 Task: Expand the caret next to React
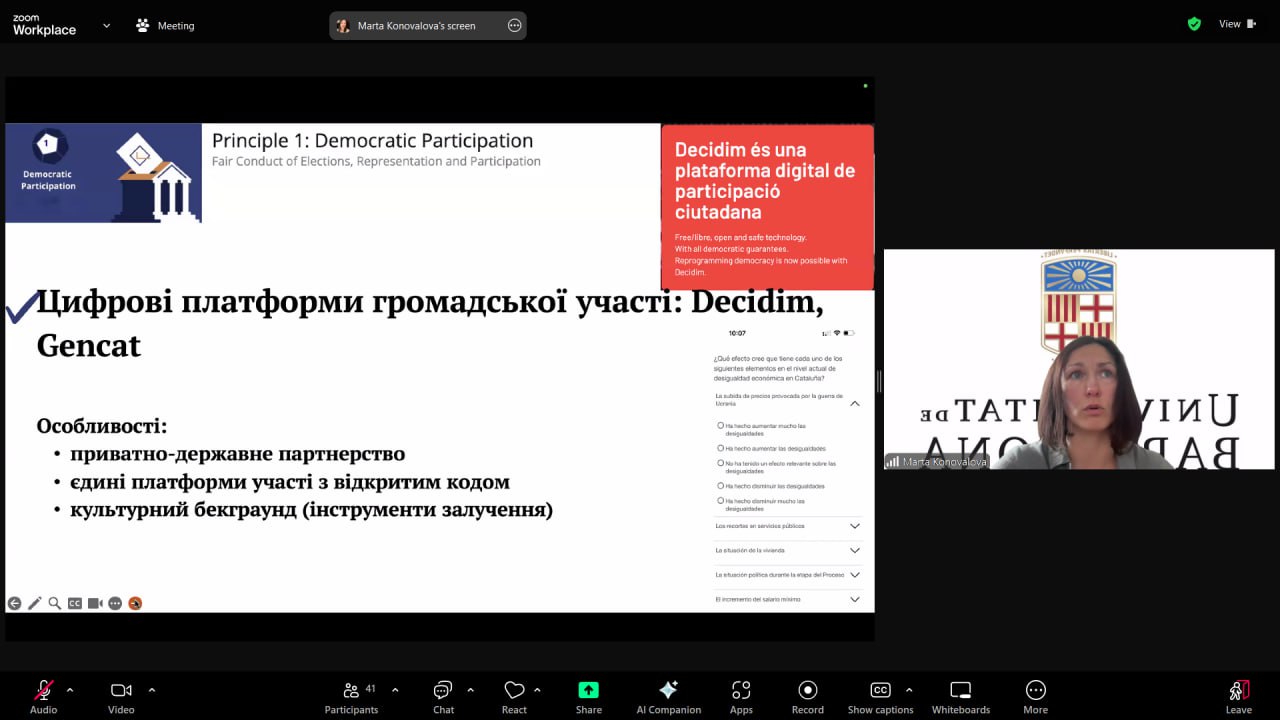(x=537, y=690)
